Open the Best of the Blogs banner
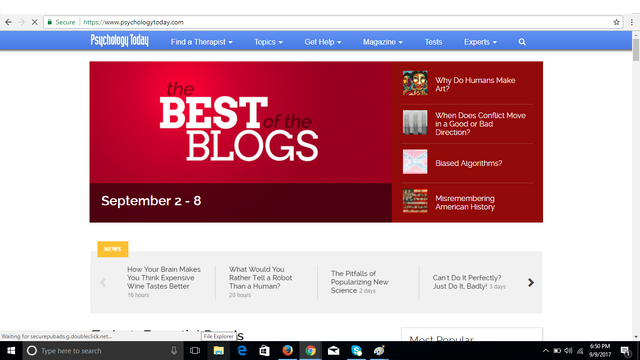 click(241, 142)
